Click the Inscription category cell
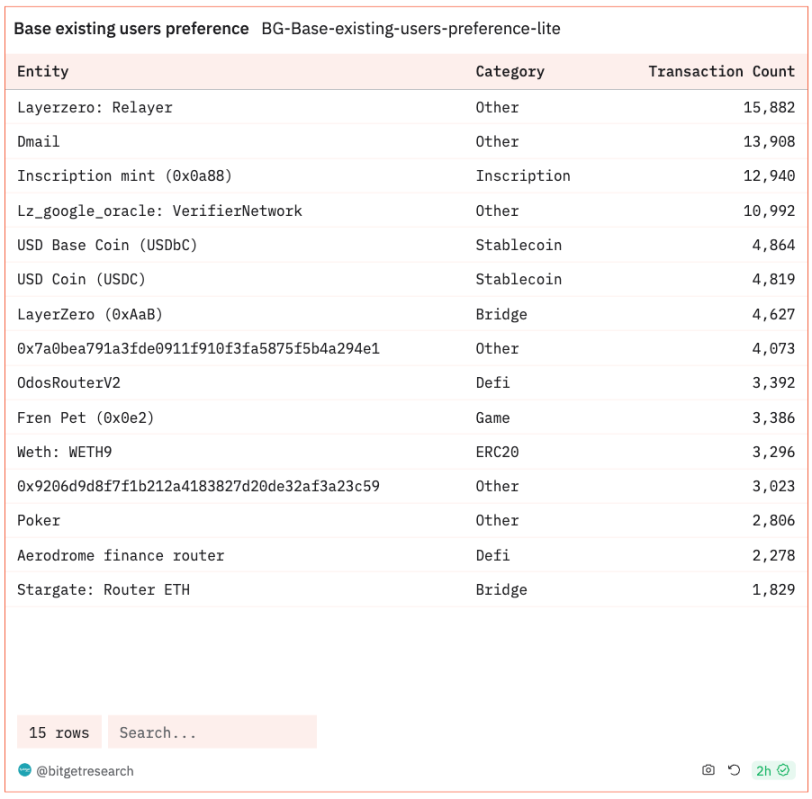 point(523,176)
